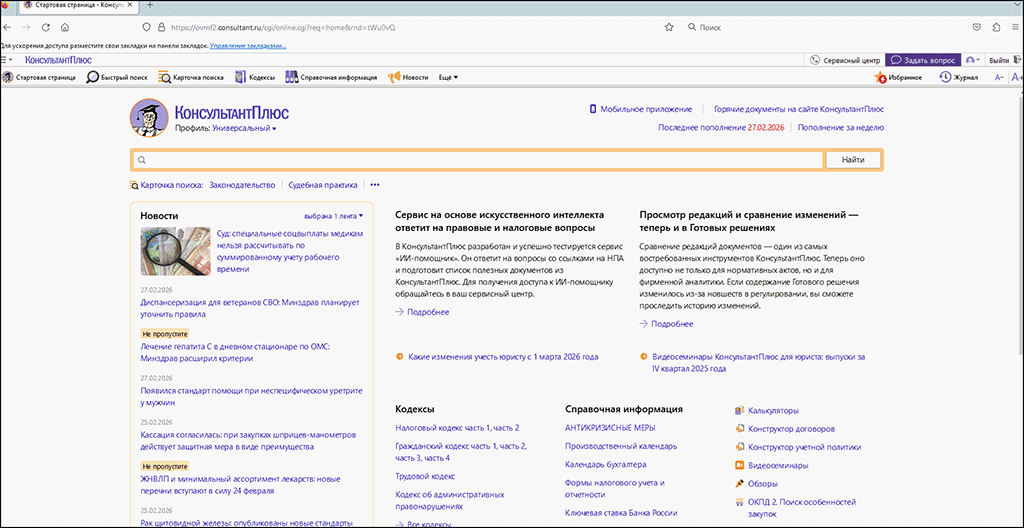Decrease font size with A- icon
This screenshot has width=1024, height=528.
coord(999,77)
